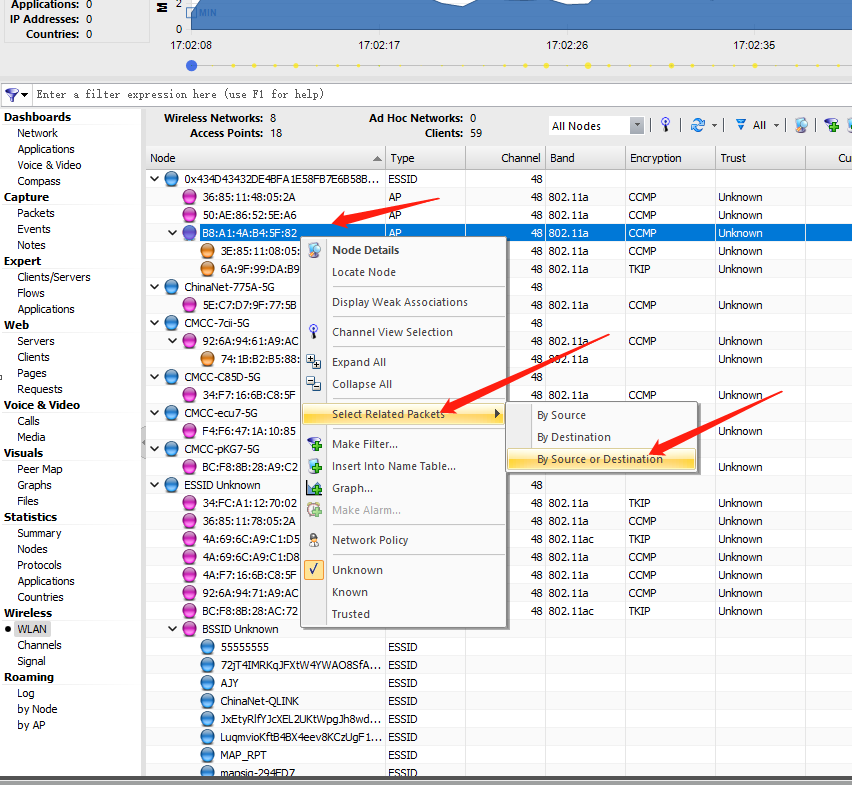852x785 pixels.
Task: Click the 36:85:11:48:05:2A AP node icon
Action: [x=189, y=197]
